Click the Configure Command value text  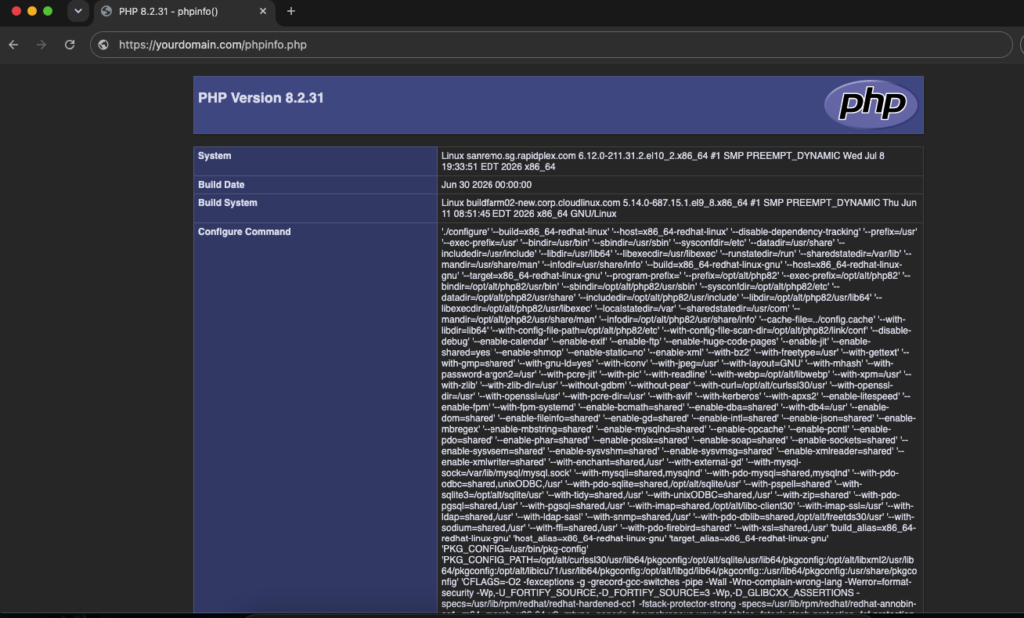click(x=679, y=418)
